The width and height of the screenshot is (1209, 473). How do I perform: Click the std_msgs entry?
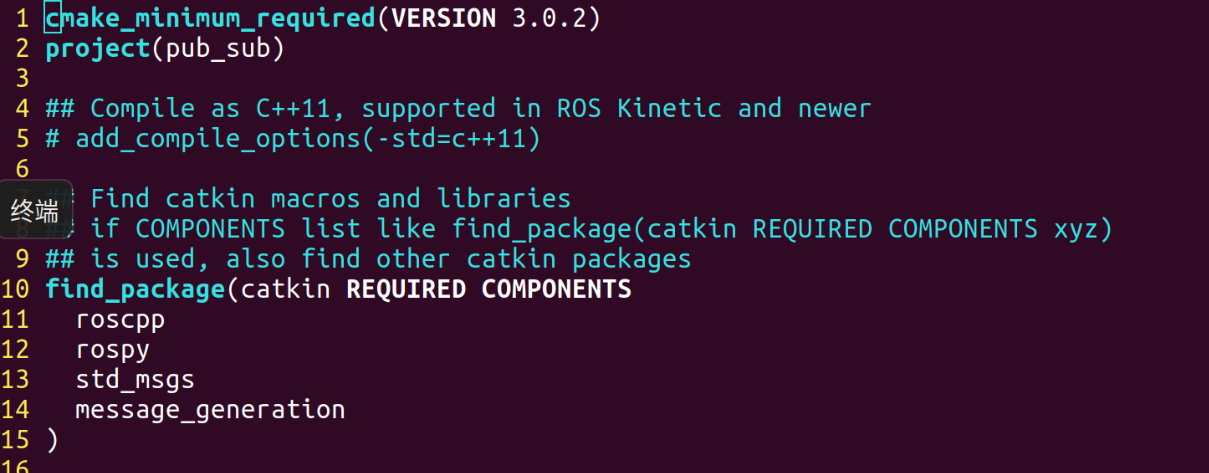click(x=135, y=380)
